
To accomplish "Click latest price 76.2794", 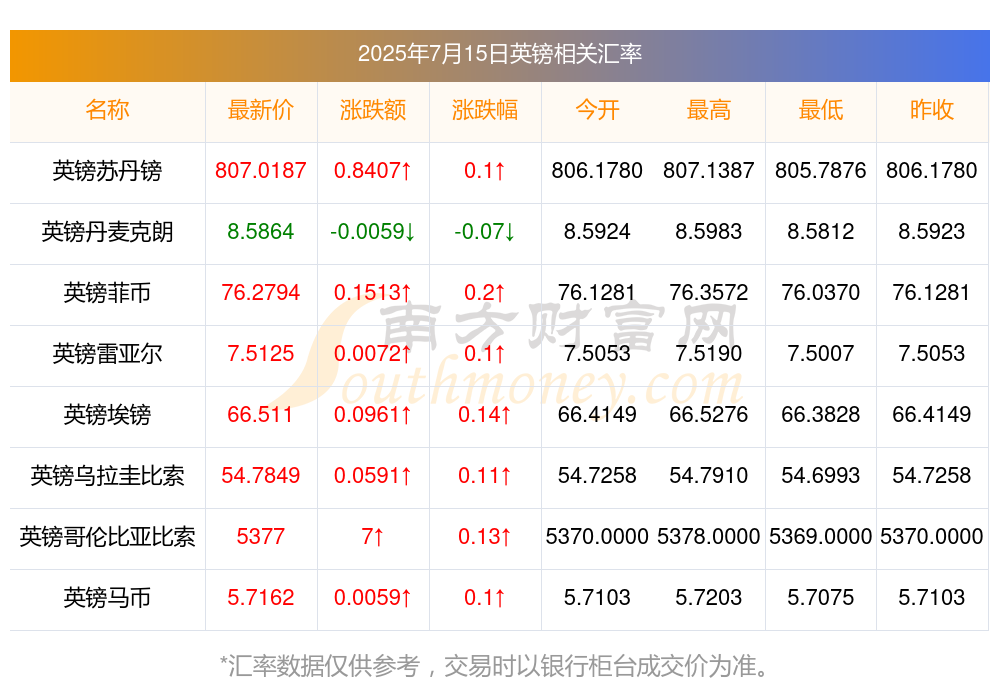I will [x=261, y=293].
